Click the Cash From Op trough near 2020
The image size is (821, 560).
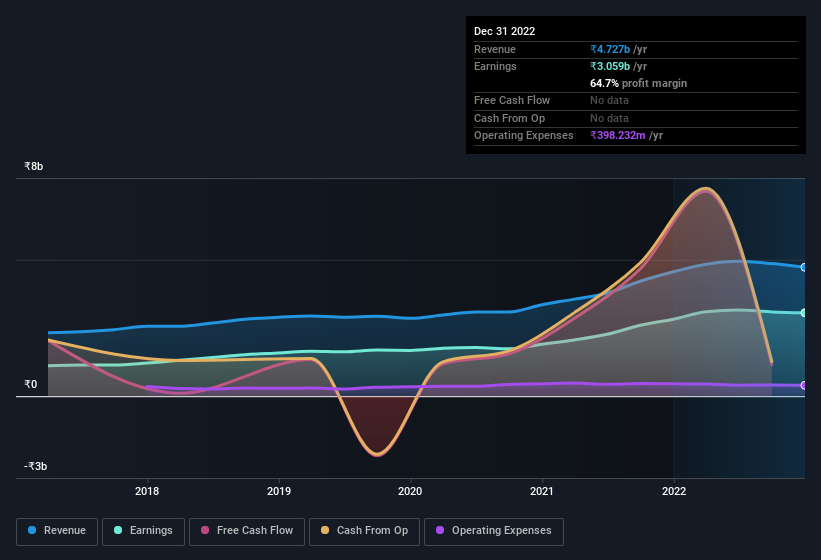coord(378,453)
